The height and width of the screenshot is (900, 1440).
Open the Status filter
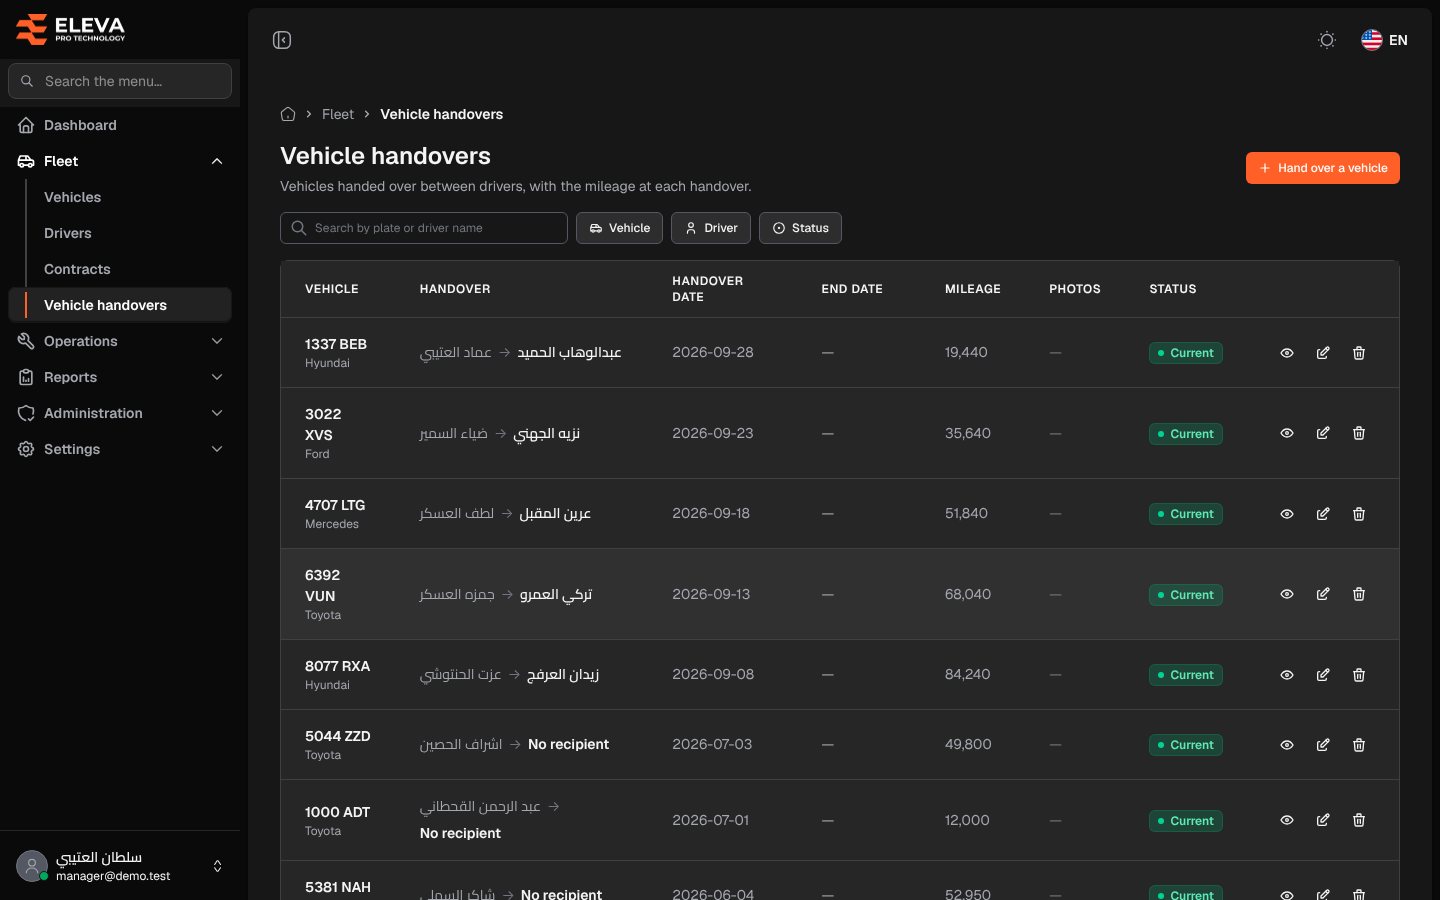(800, 228)
